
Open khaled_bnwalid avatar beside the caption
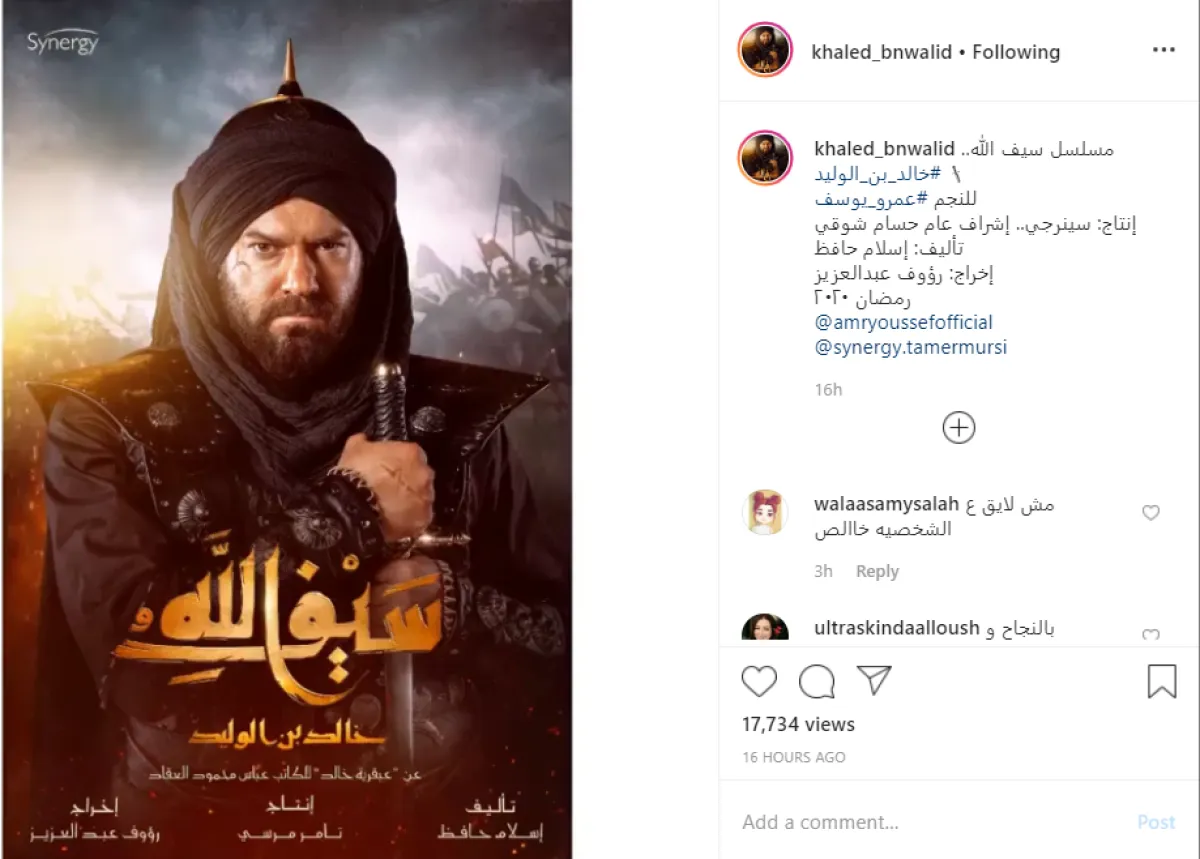pyautogui.click(x=765, y=158)
